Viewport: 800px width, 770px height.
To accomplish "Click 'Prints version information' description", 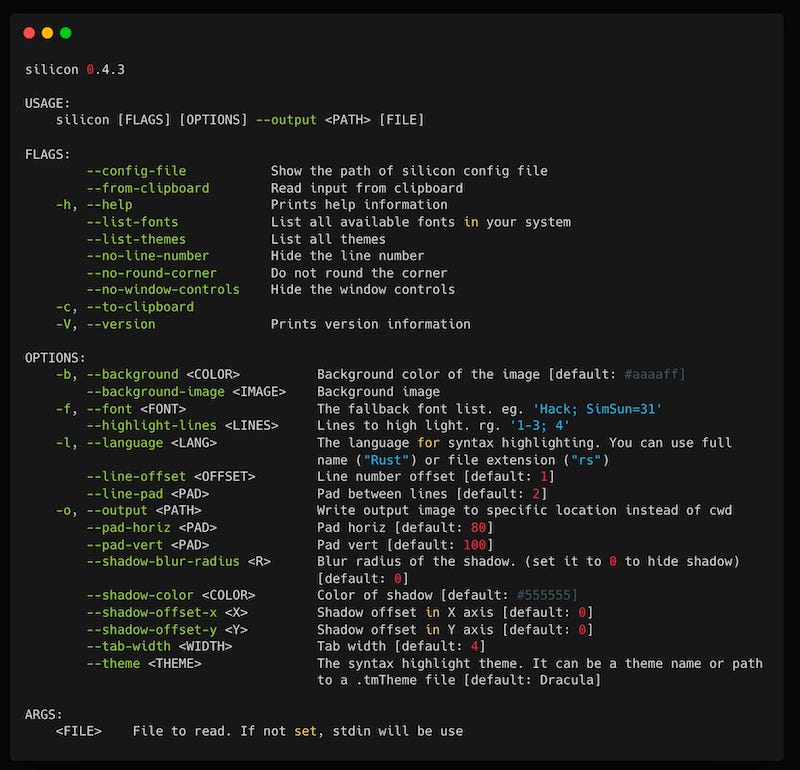I will point(371,324).
